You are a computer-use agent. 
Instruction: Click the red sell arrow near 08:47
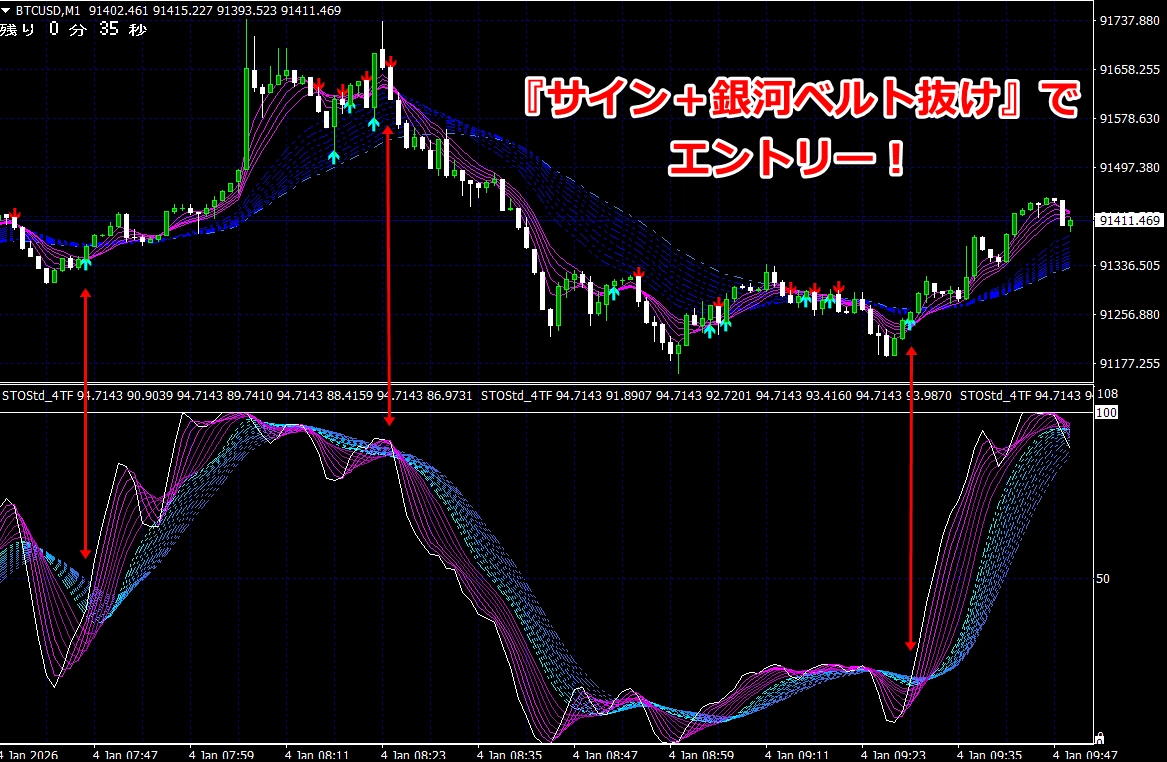[637, 272]
